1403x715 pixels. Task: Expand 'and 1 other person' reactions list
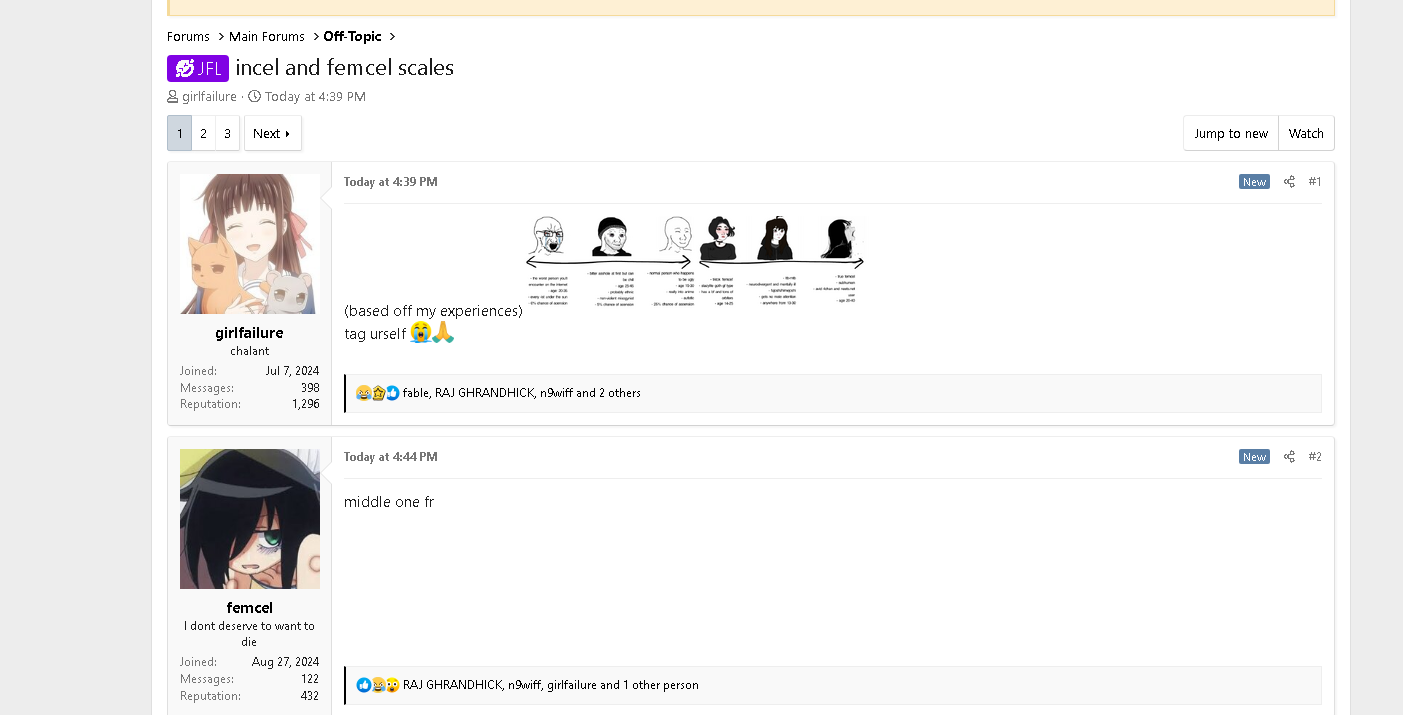(649, 685)
